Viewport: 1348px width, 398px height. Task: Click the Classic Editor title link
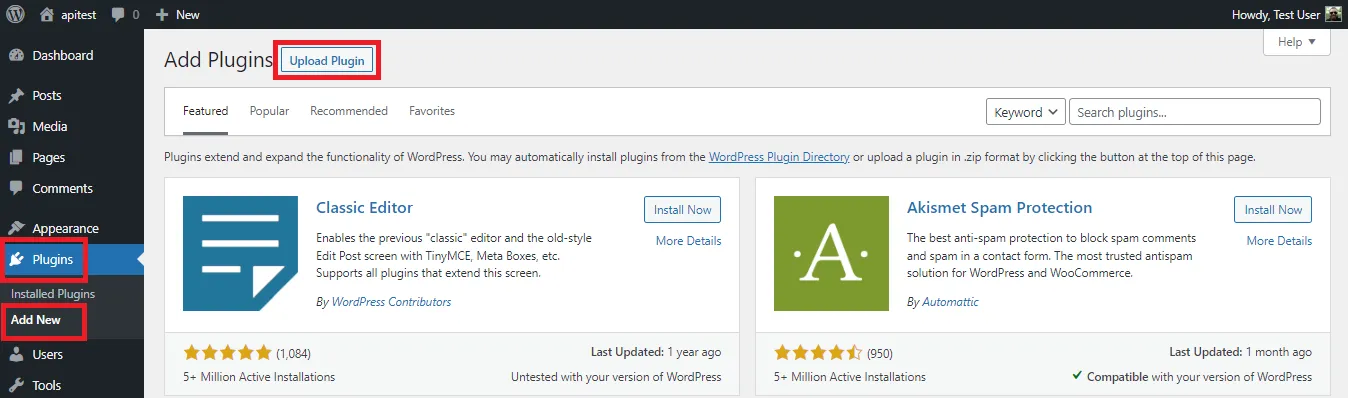click(x=364, y=208)
